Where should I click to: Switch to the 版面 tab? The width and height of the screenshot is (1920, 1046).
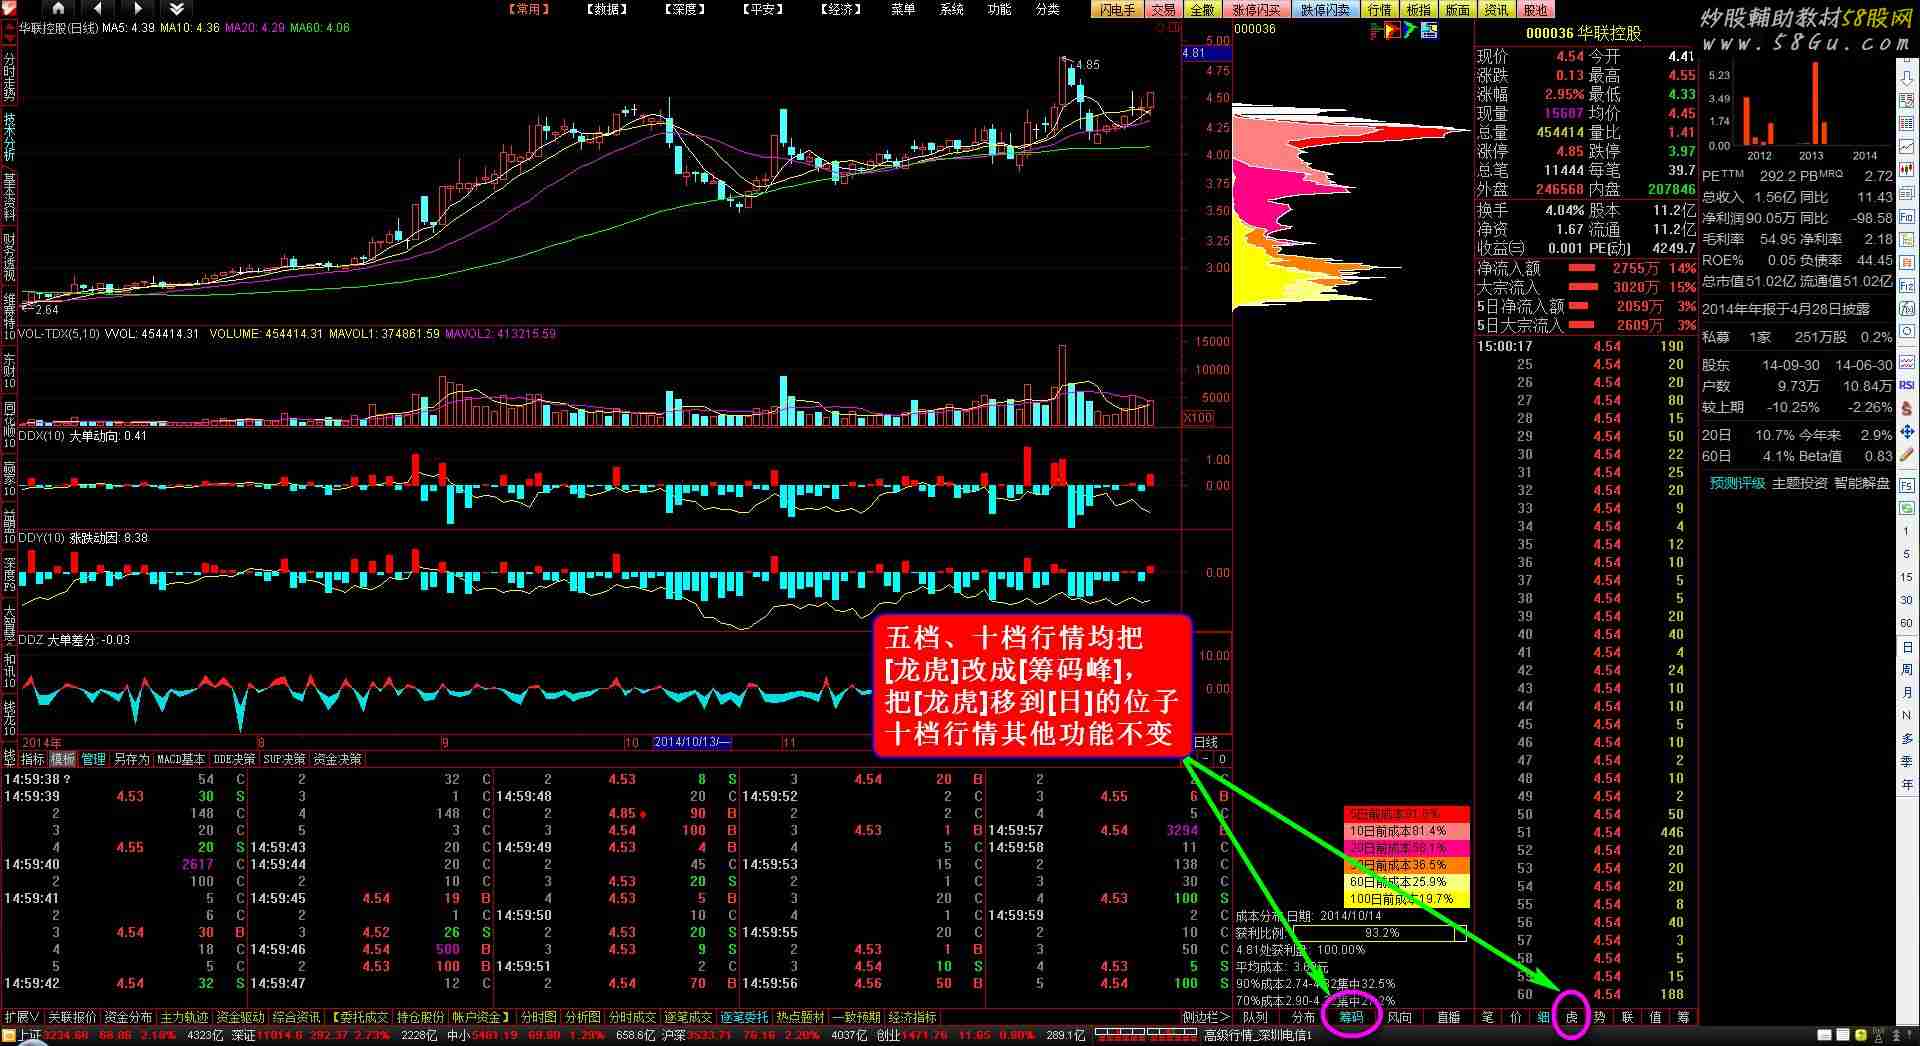(1458, 9)
